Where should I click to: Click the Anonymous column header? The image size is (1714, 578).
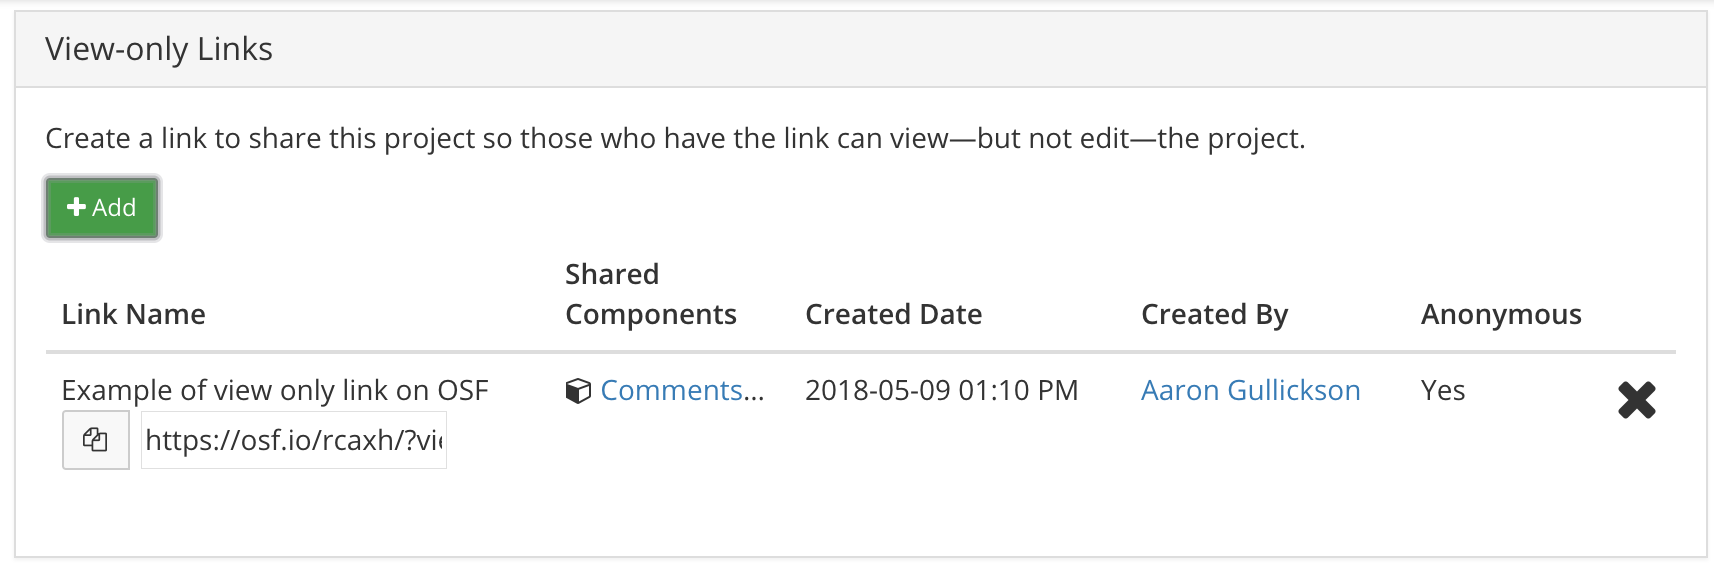pos(1501,314)
